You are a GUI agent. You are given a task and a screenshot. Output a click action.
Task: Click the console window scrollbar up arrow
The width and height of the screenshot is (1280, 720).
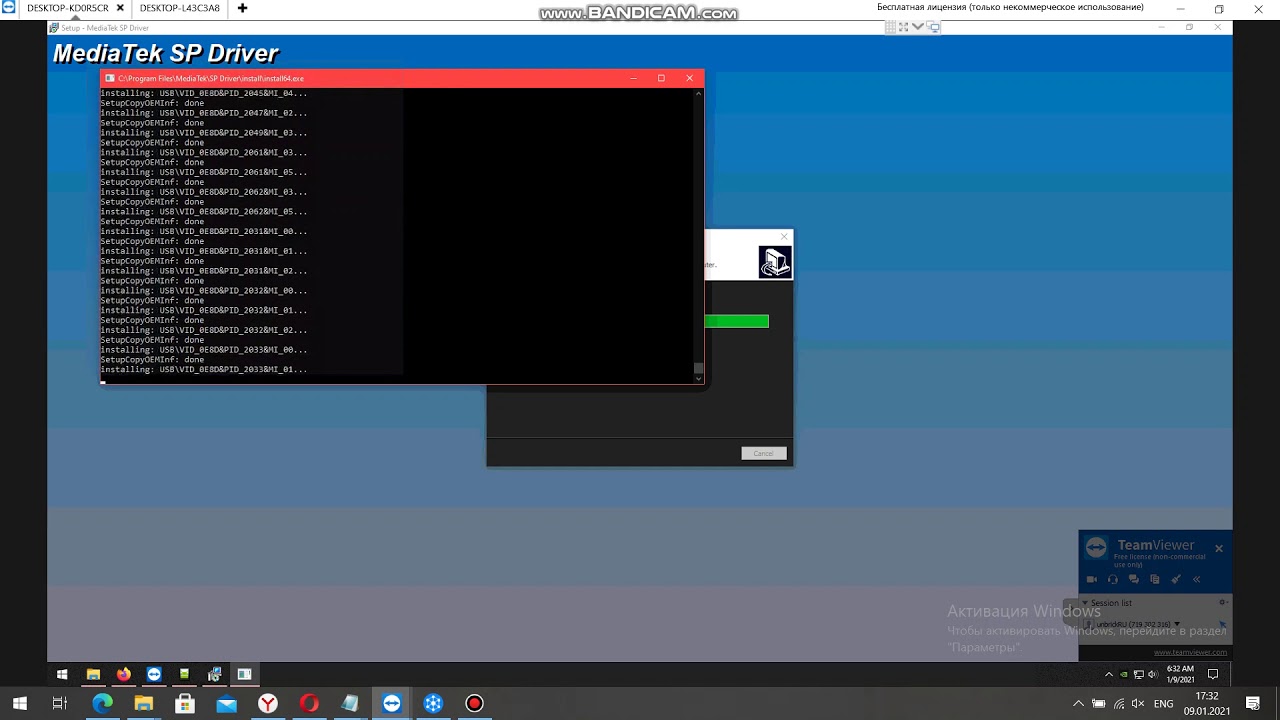tap(699, 93)
